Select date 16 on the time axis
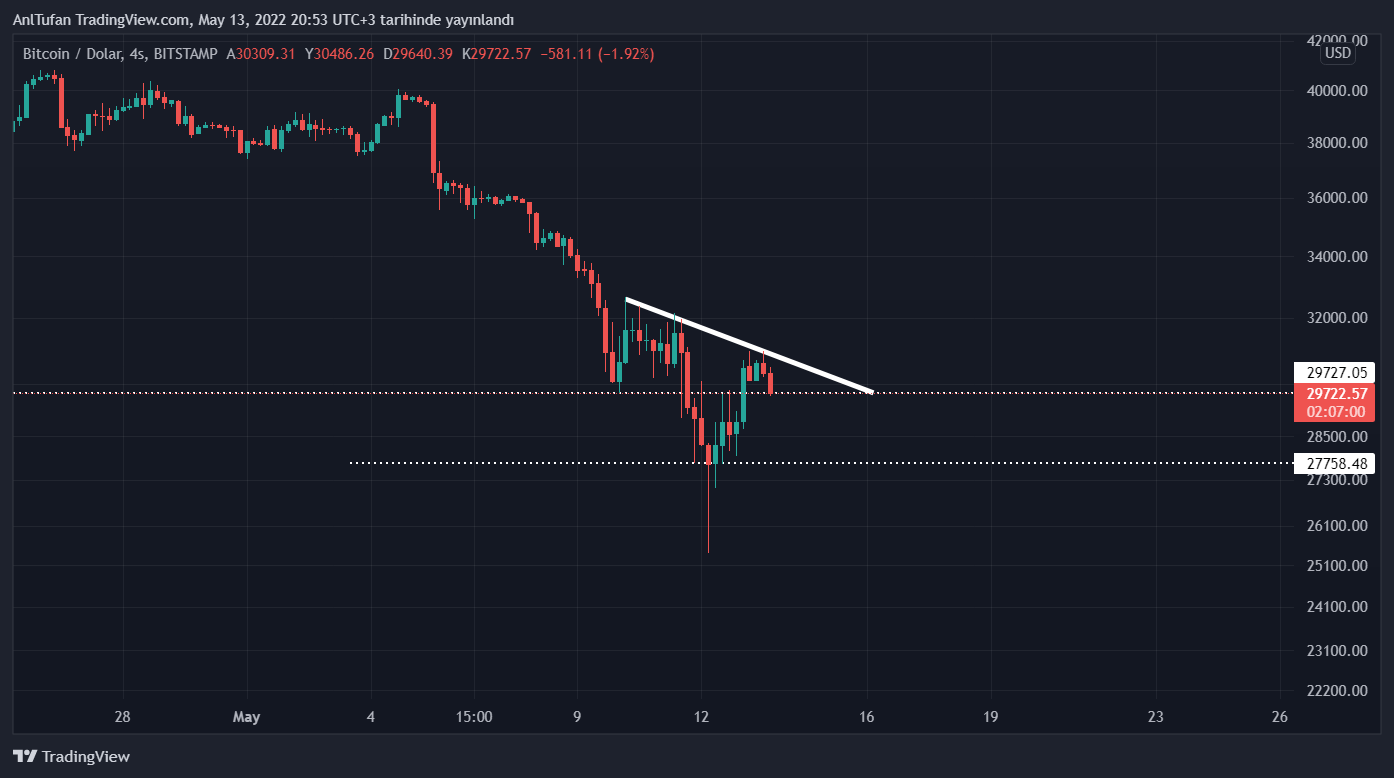Screen dimensions: 1394x778 [867, 717]
